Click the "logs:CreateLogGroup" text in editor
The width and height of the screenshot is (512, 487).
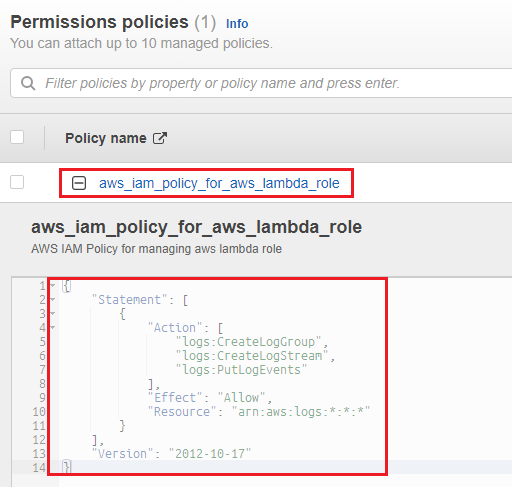coord(248,342)
